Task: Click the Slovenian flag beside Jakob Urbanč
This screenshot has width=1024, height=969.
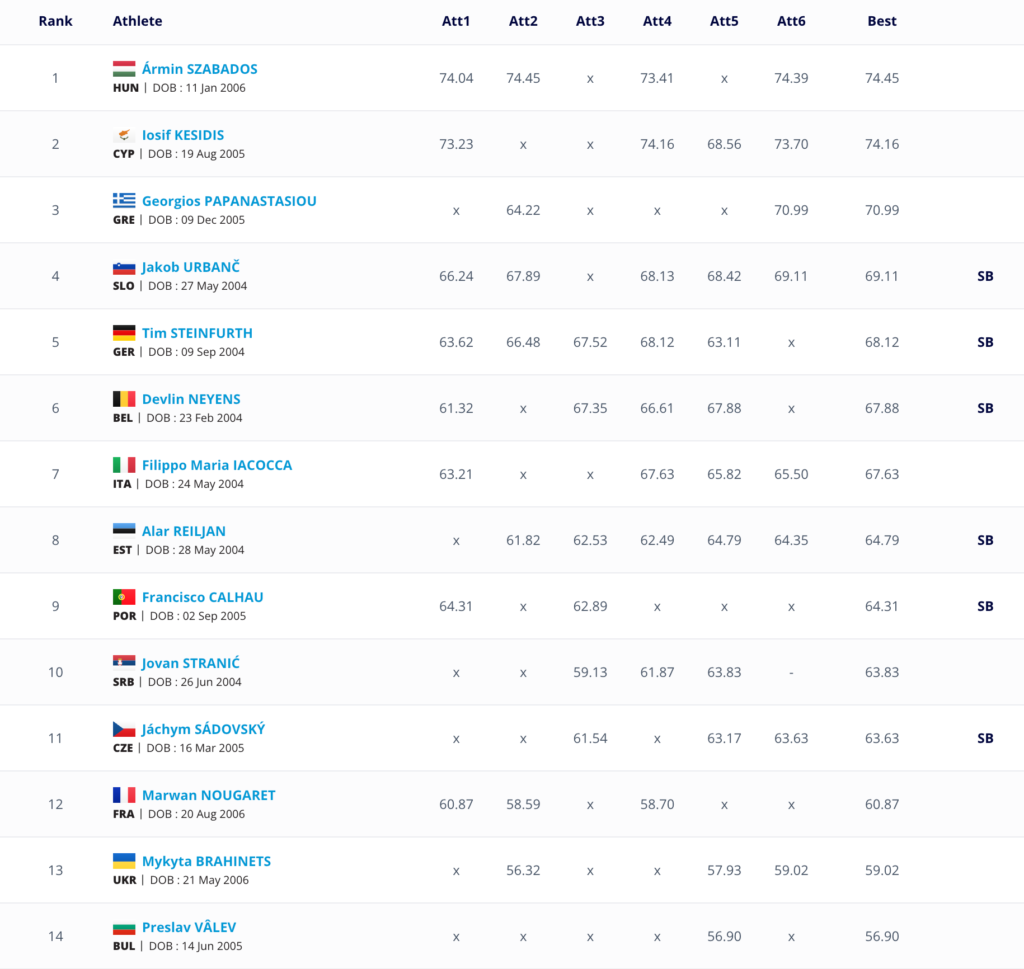Action: click(x=124, y=267)
